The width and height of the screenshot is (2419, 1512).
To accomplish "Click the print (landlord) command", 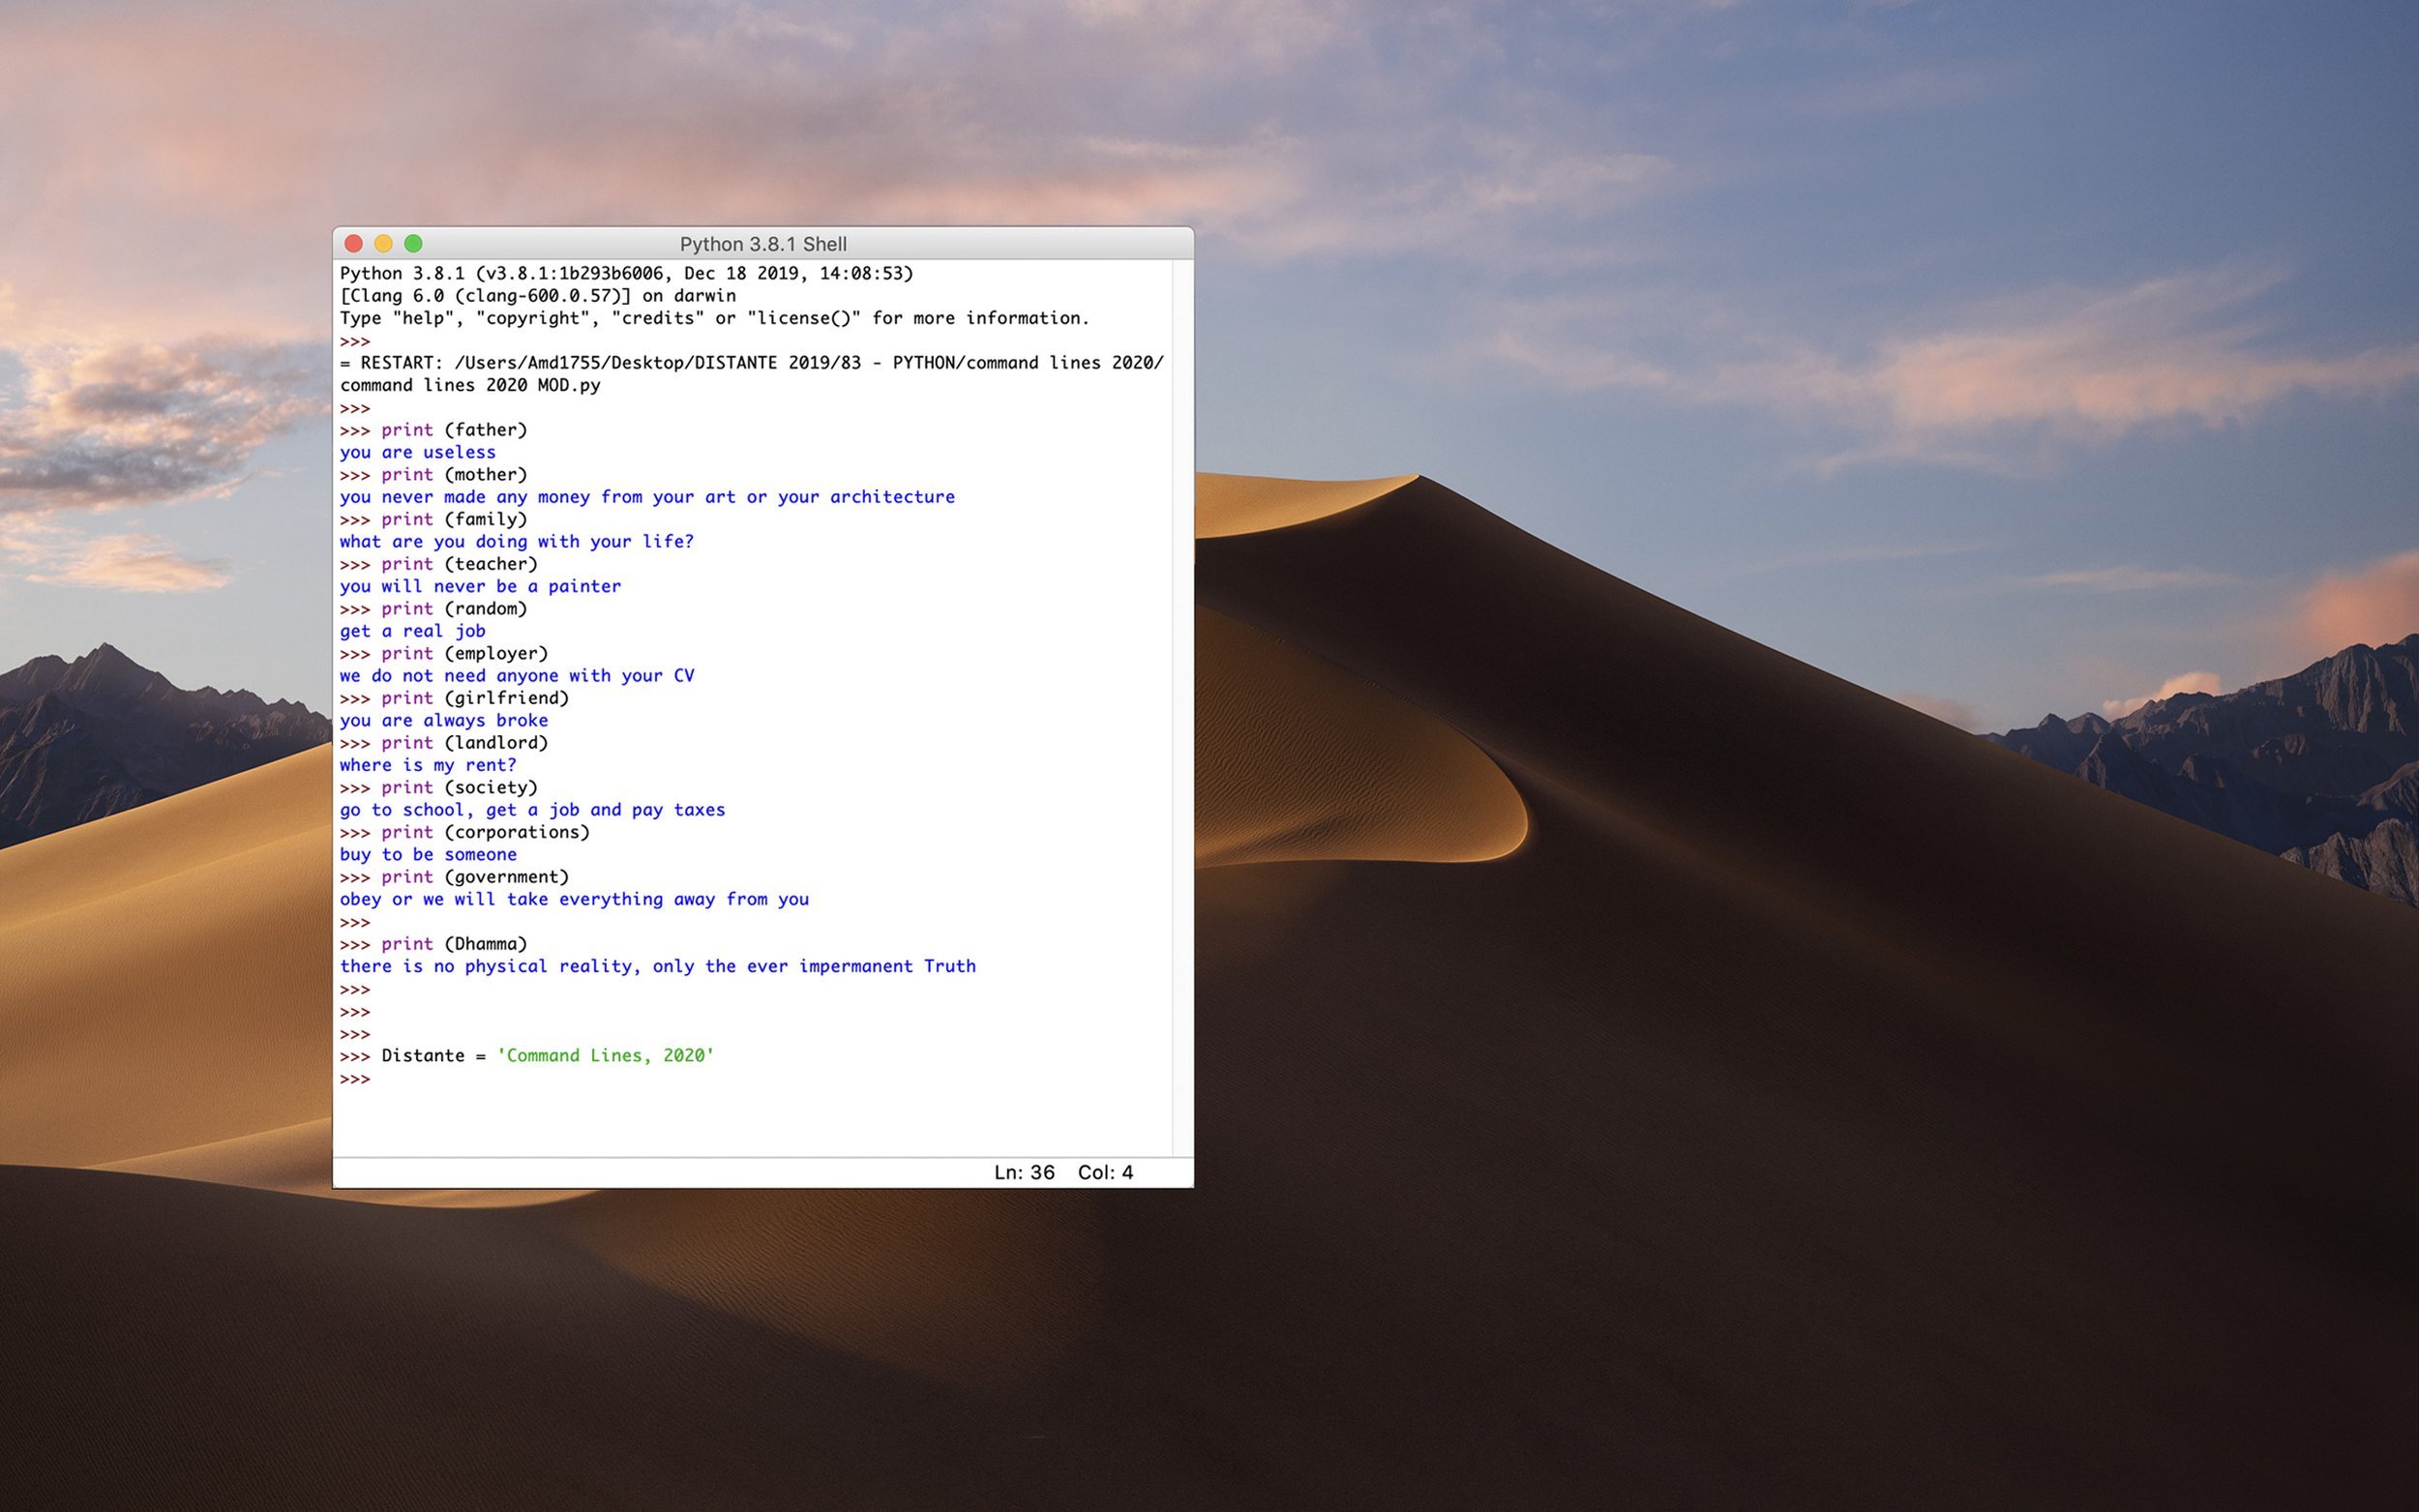I will 464,743.
